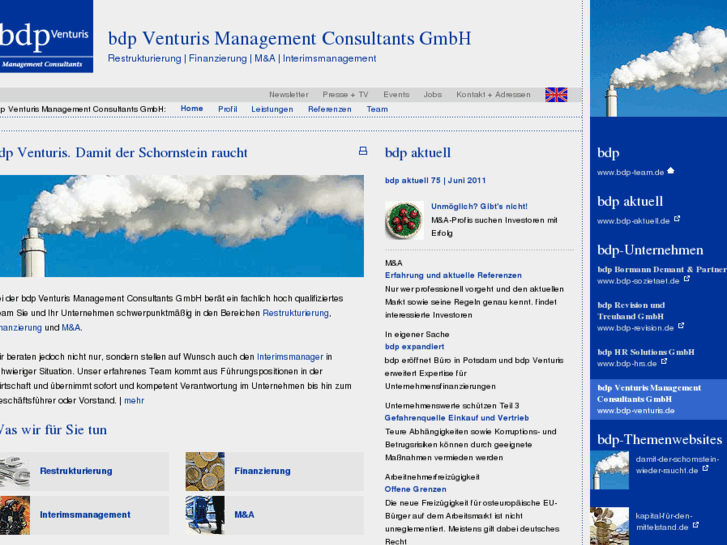Click external link icon beside www.bdp-revision.de
Viewport: 727px width, 545px height.
point(681,326)
